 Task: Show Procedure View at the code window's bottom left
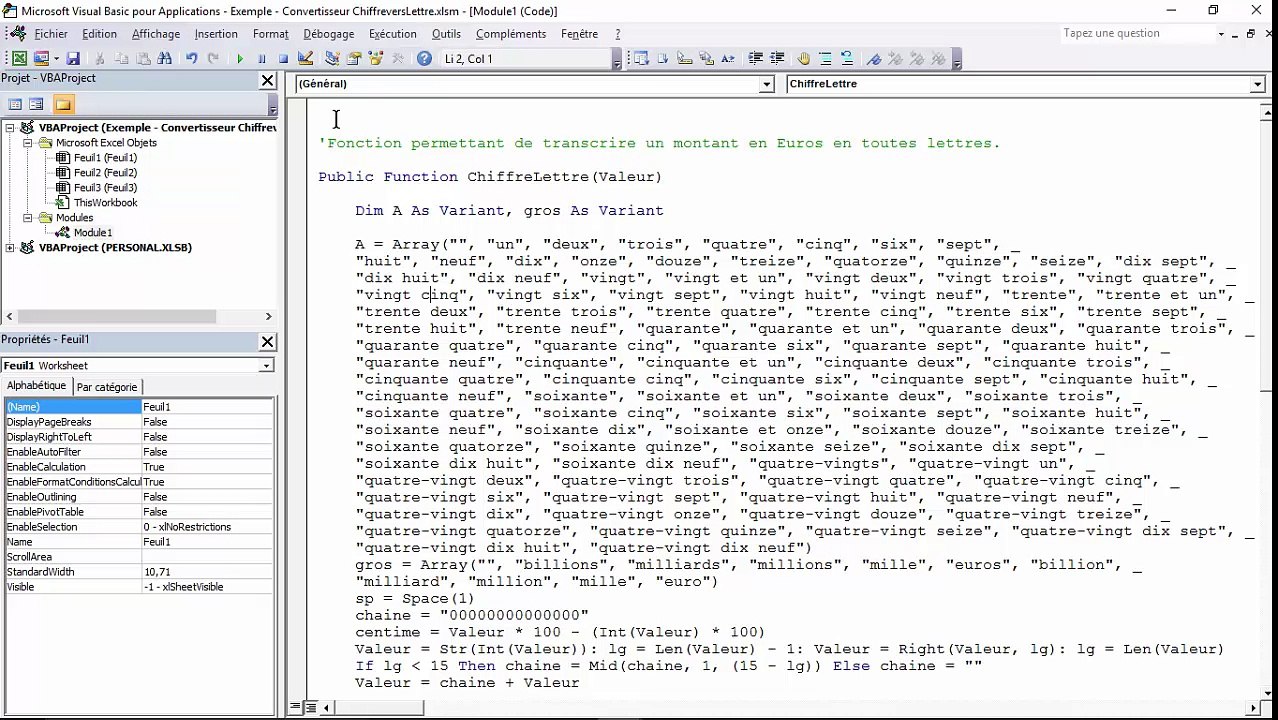tap(295, 707)
